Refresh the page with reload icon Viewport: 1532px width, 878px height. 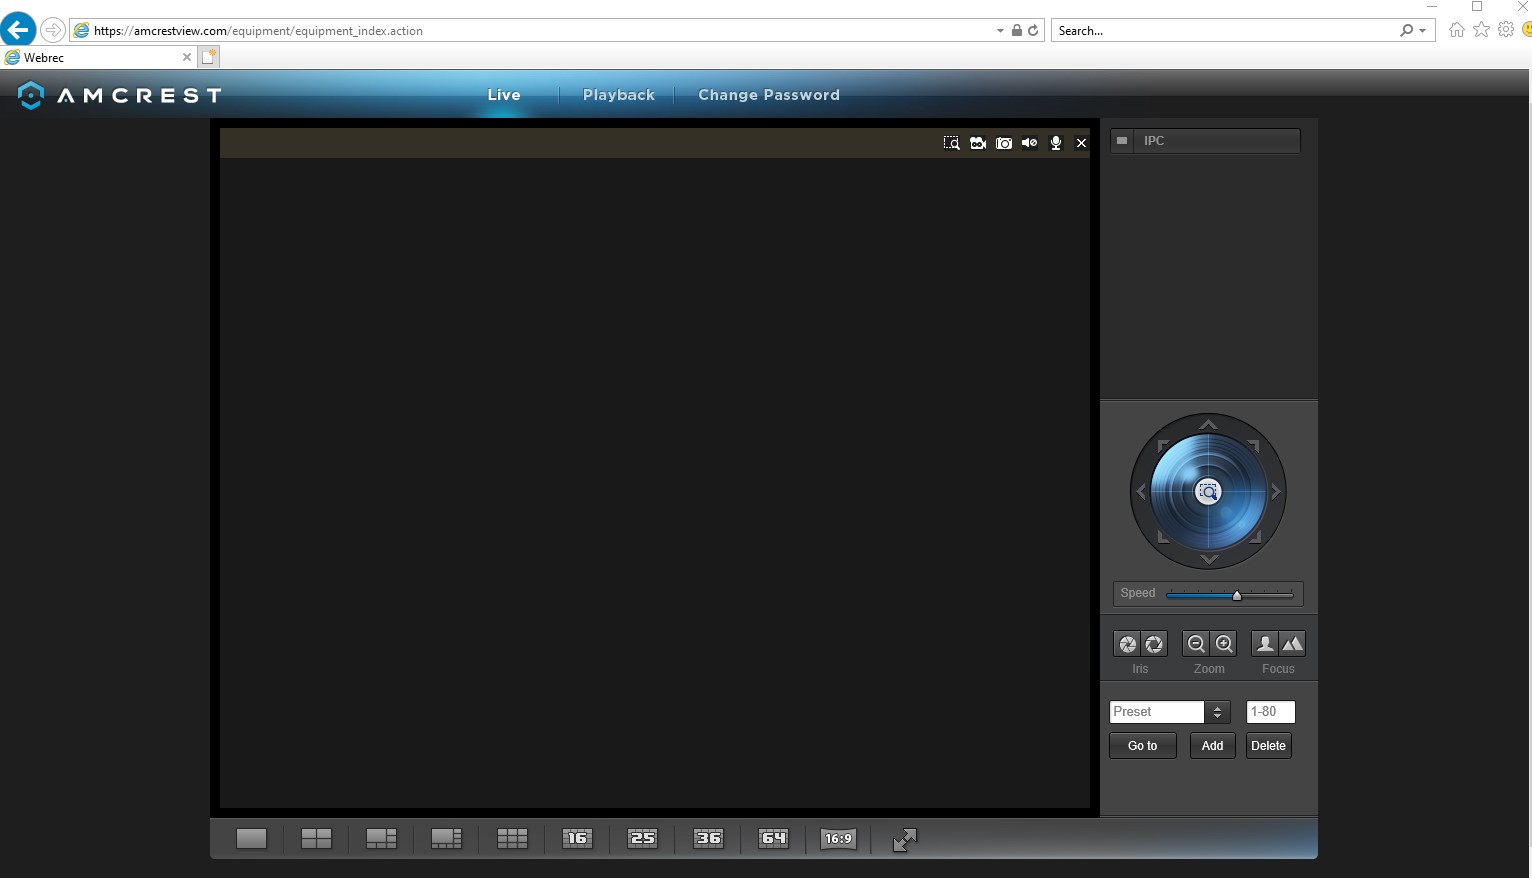tap(1033, 31)
